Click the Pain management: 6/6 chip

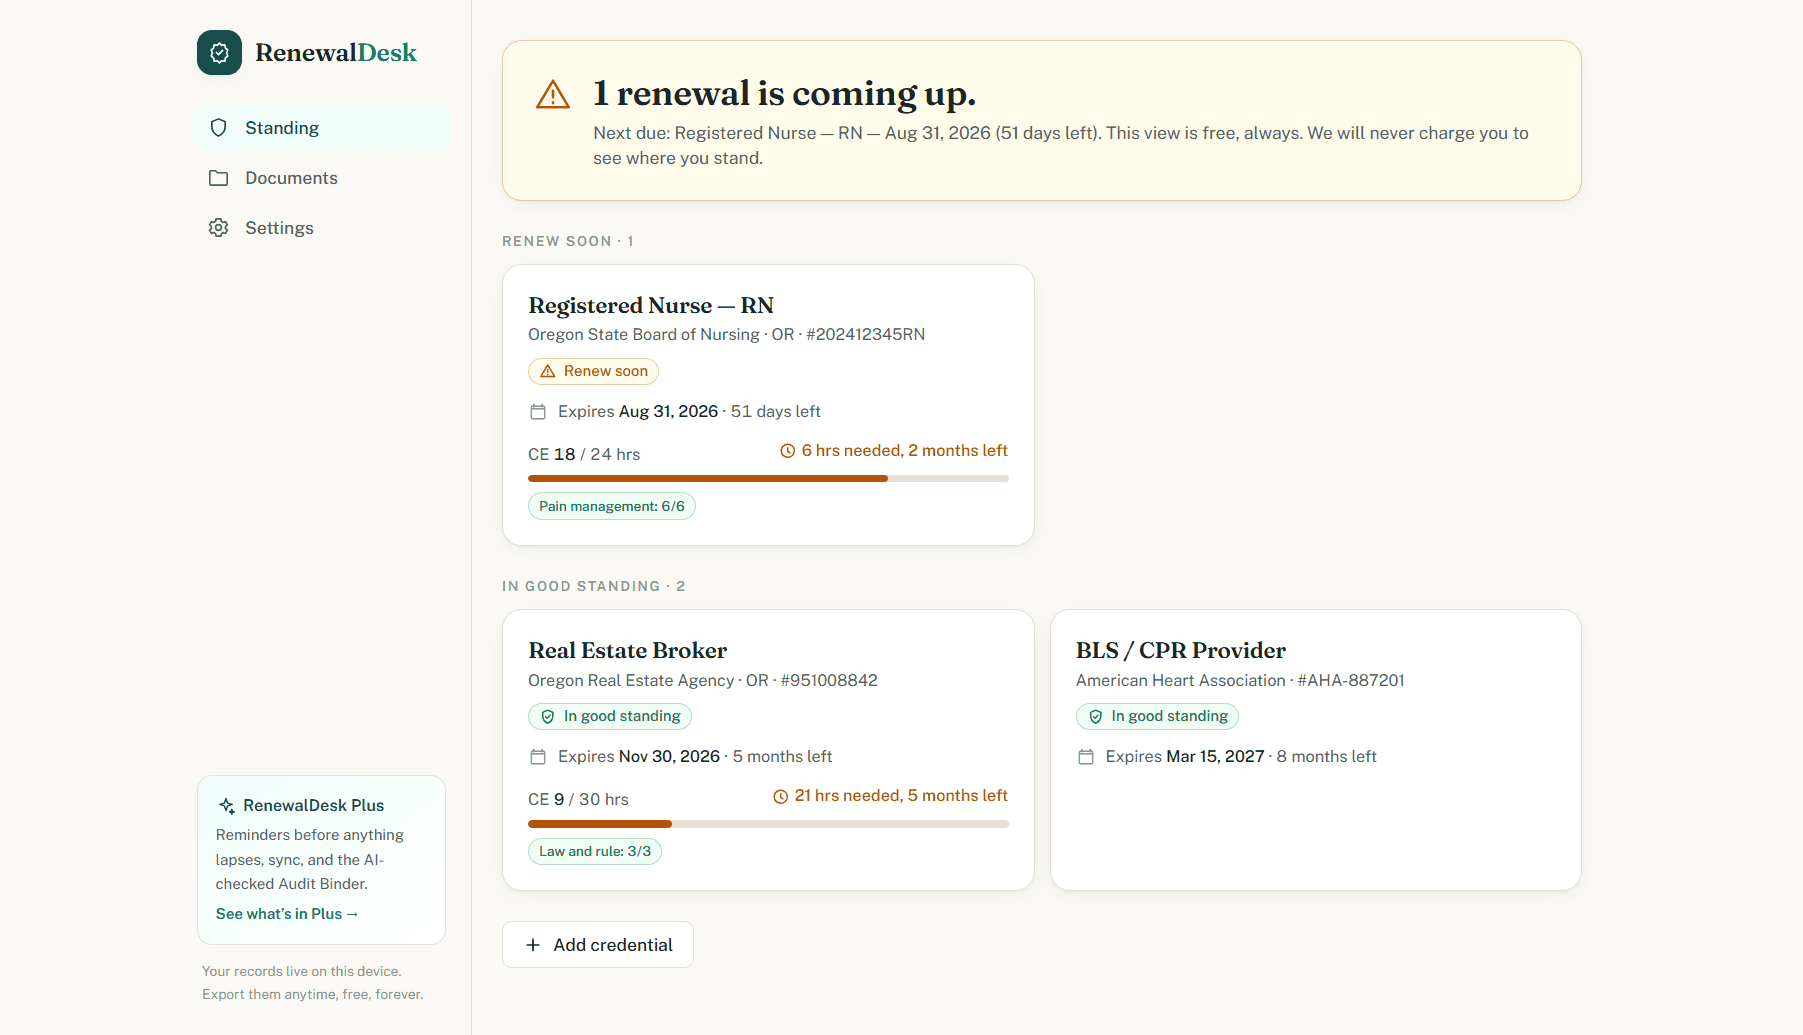[x=612, y=506]
